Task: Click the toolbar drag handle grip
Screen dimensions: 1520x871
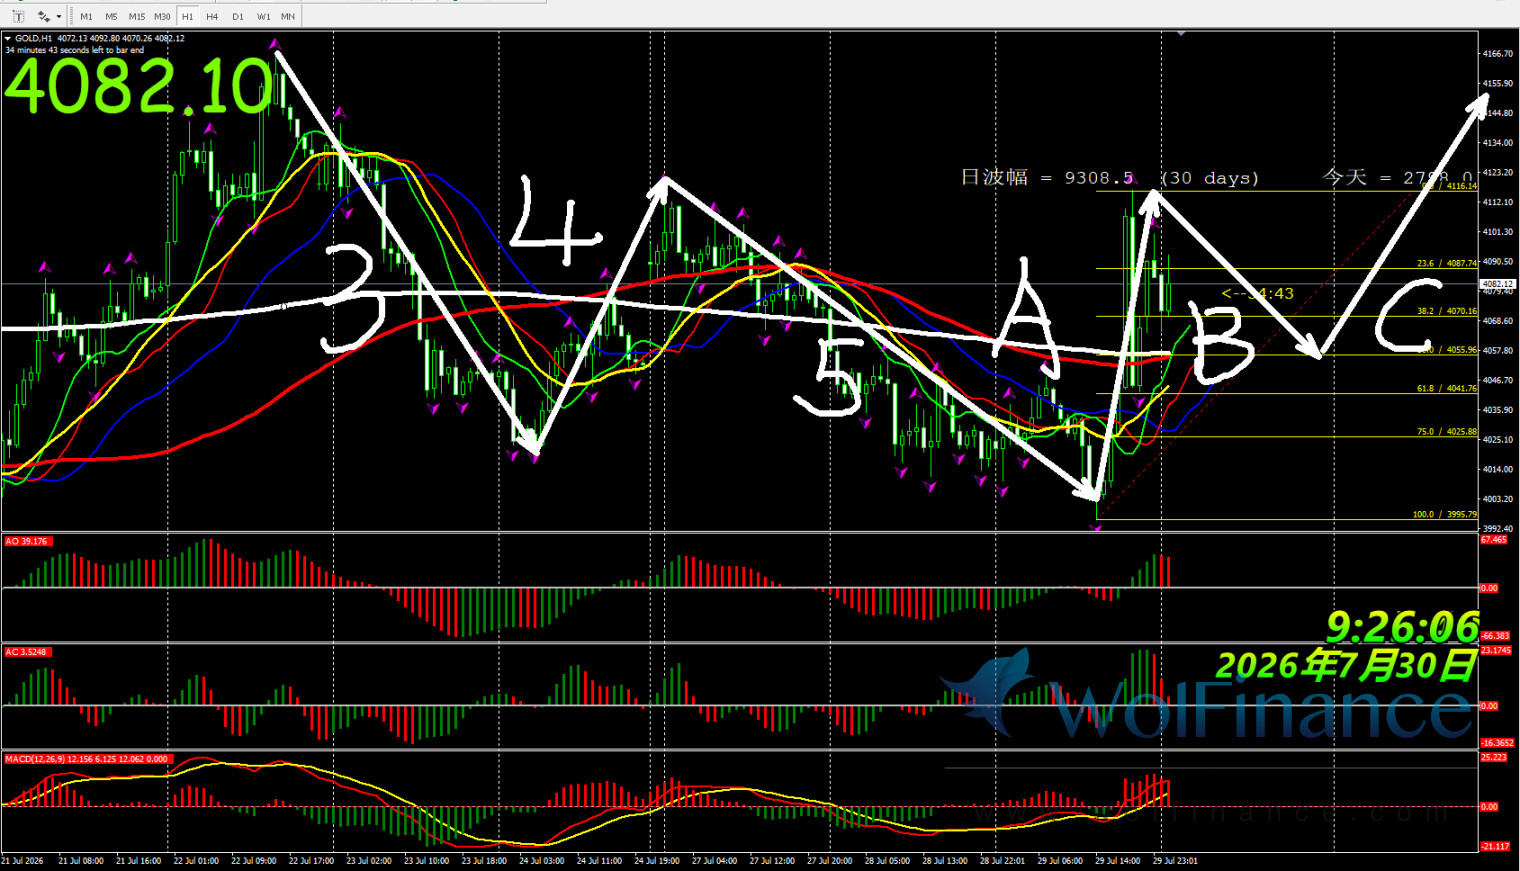Action: pyautogui.click(x=71, y=16)
